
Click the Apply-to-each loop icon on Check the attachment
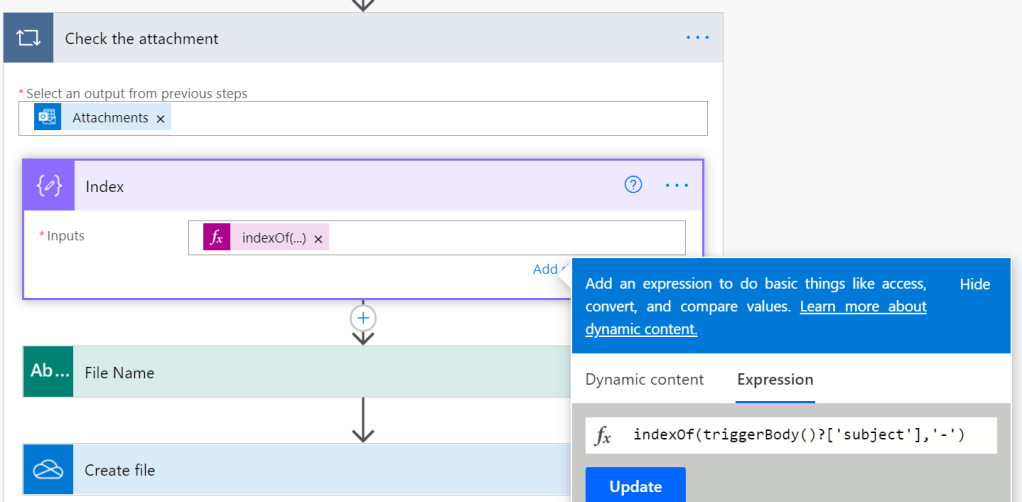pyautogui.click(x=28, y=38)
